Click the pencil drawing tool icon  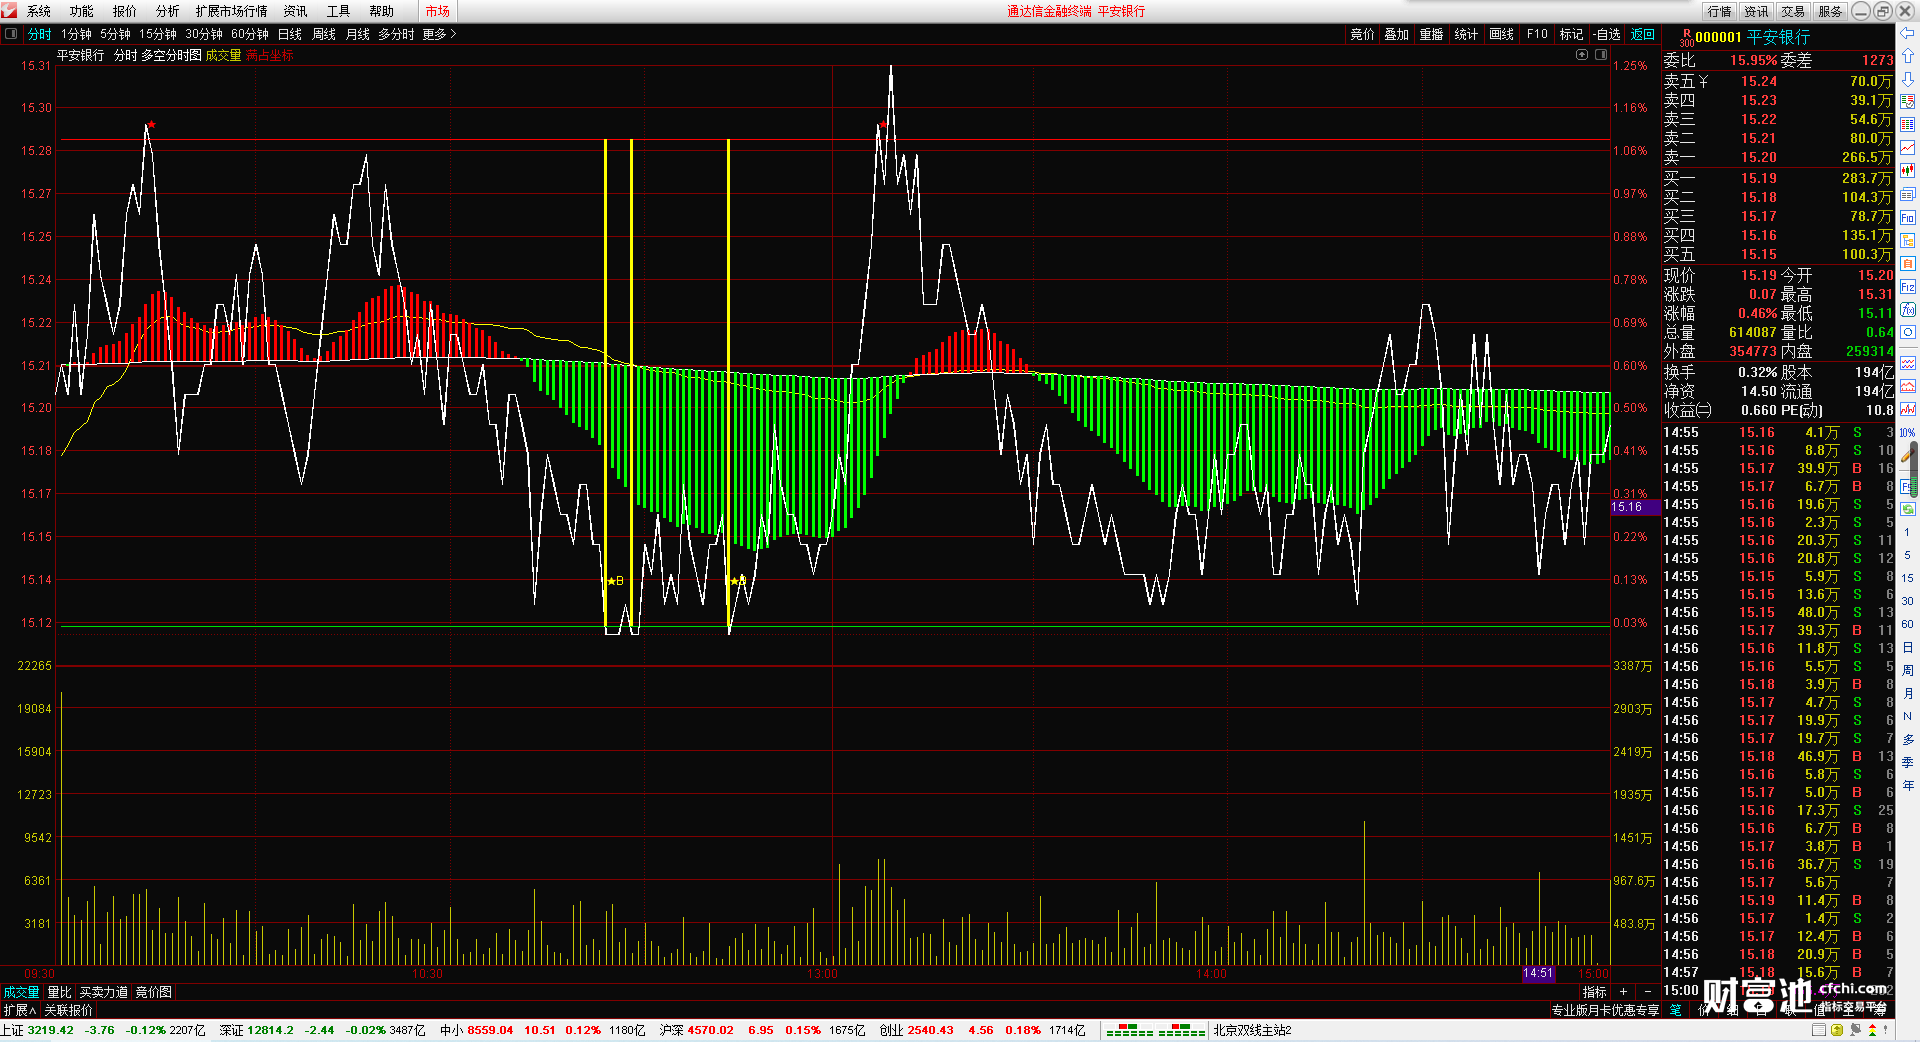1908,455
